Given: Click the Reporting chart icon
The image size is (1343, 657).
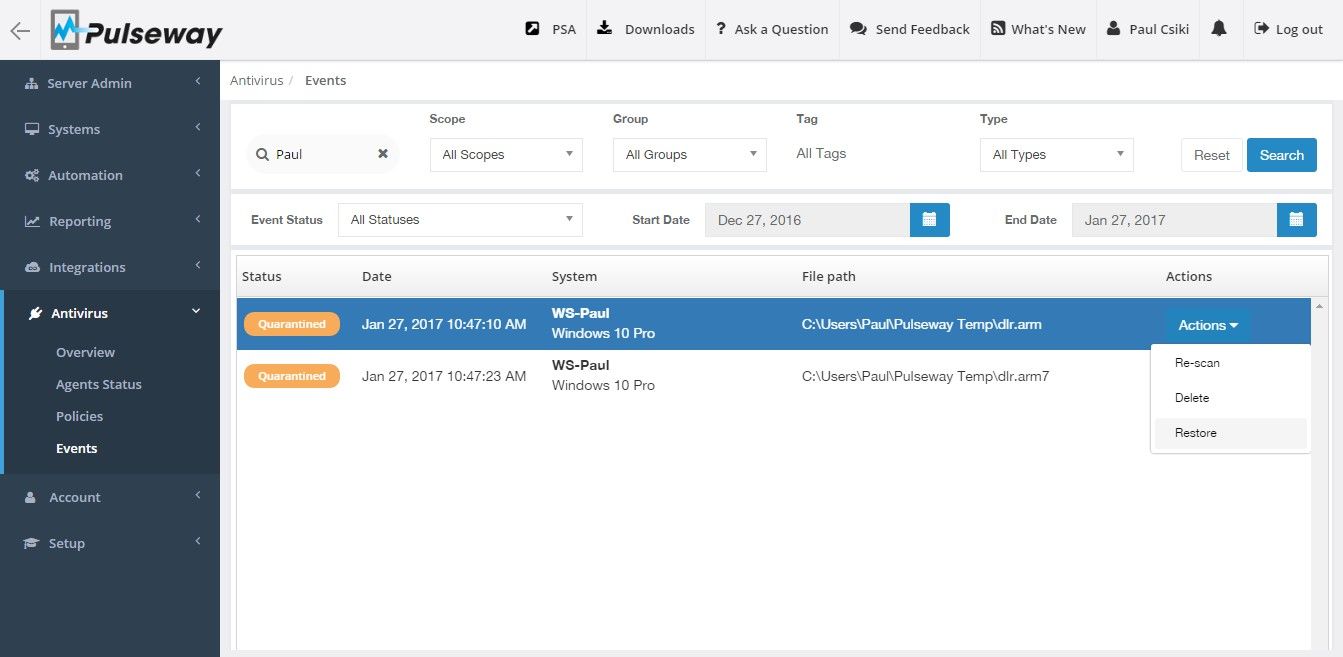Looking at the screenshot, I should coord(32,222).
